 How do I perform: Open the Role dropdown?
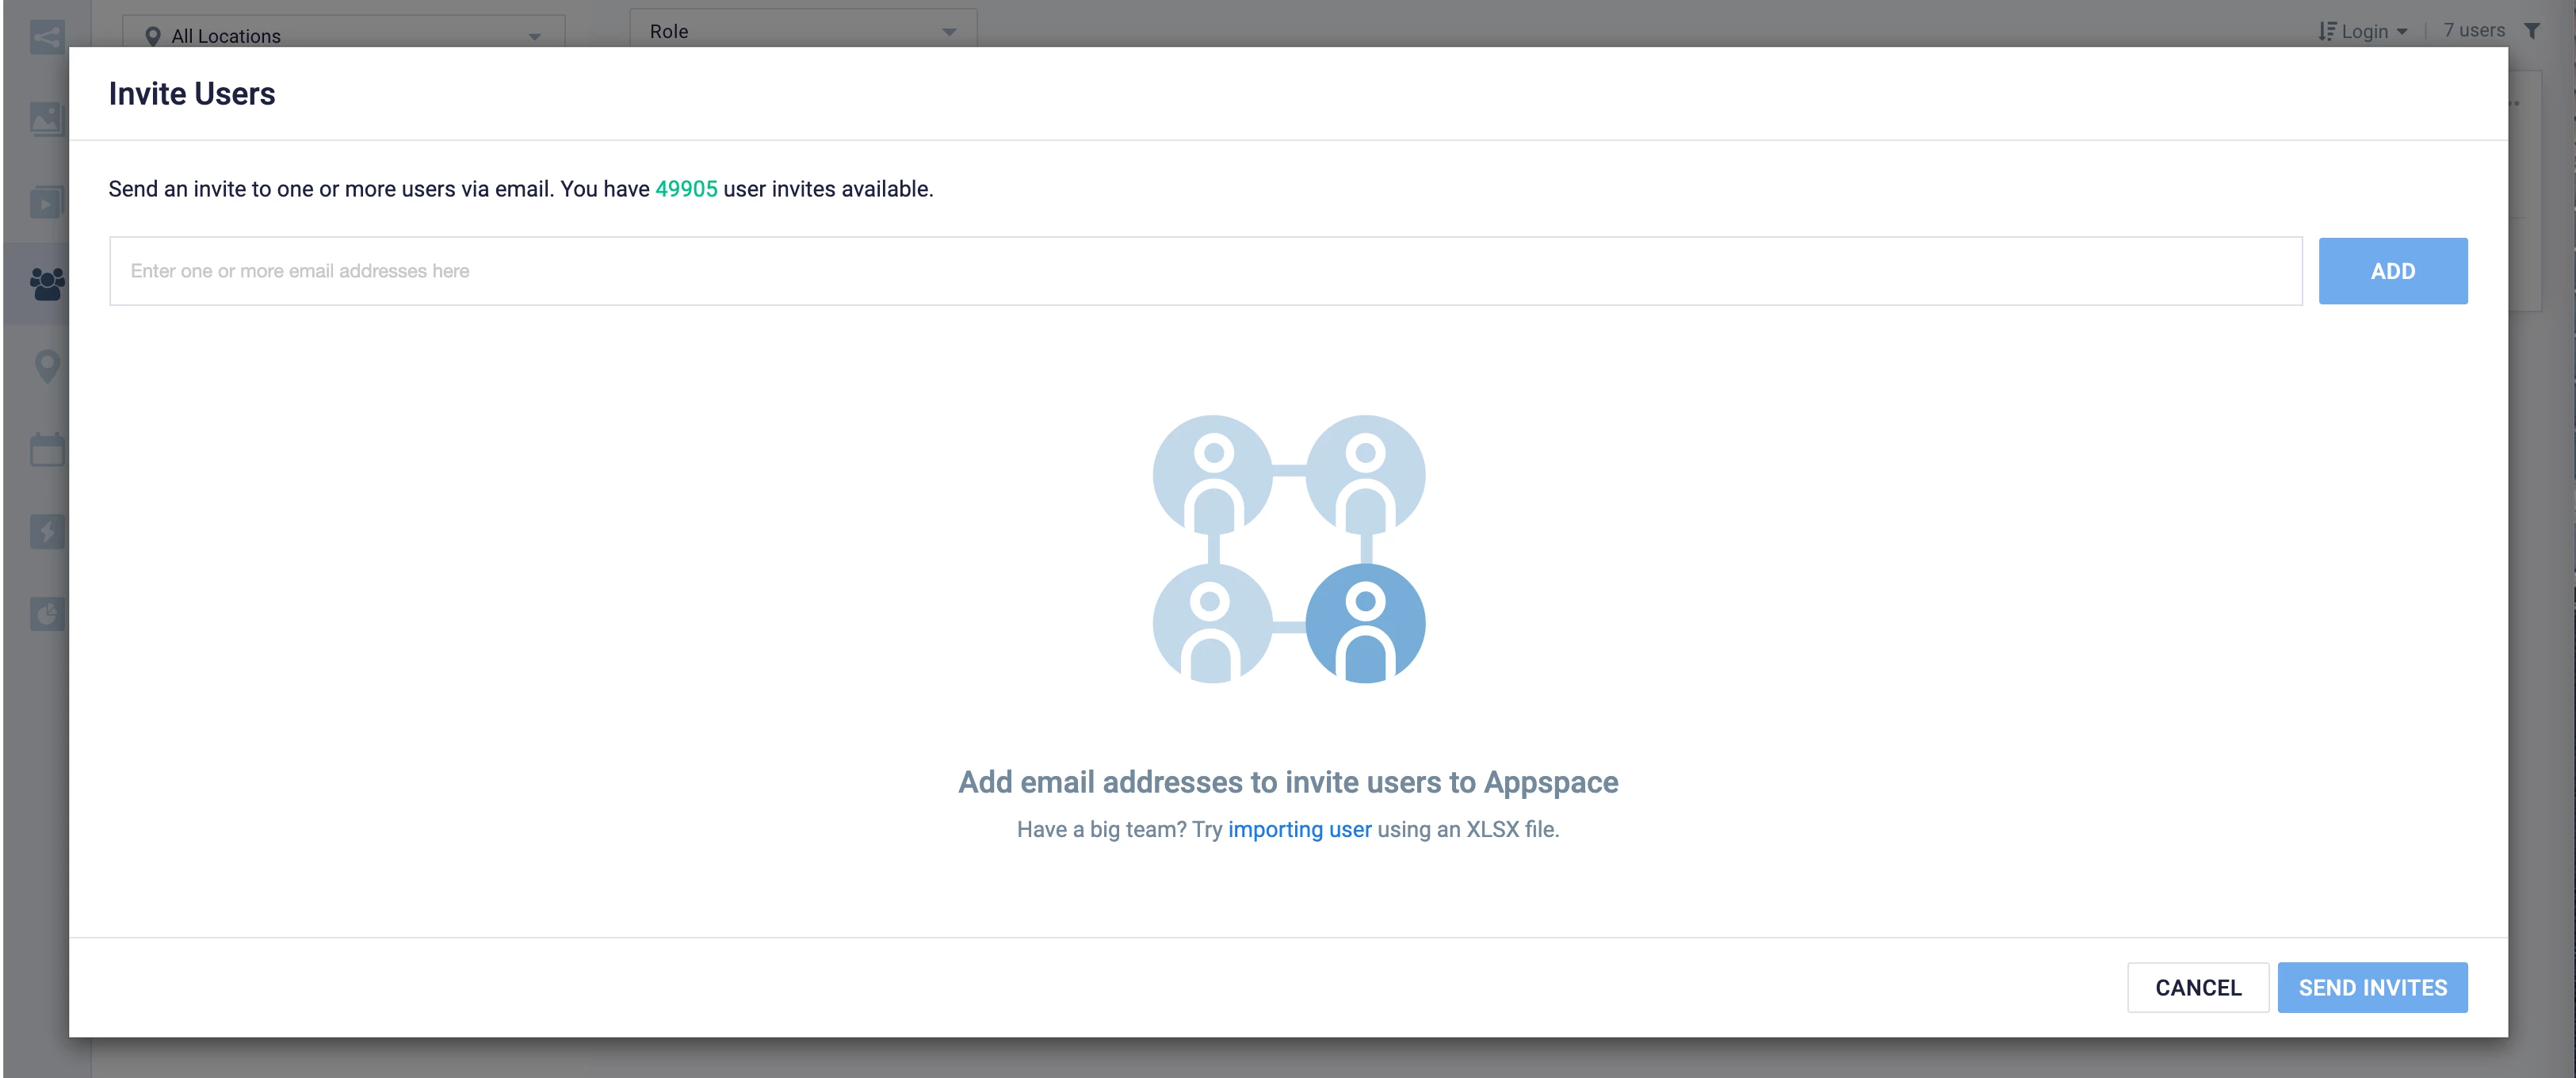pyautogui.click(x=802, y=31)
